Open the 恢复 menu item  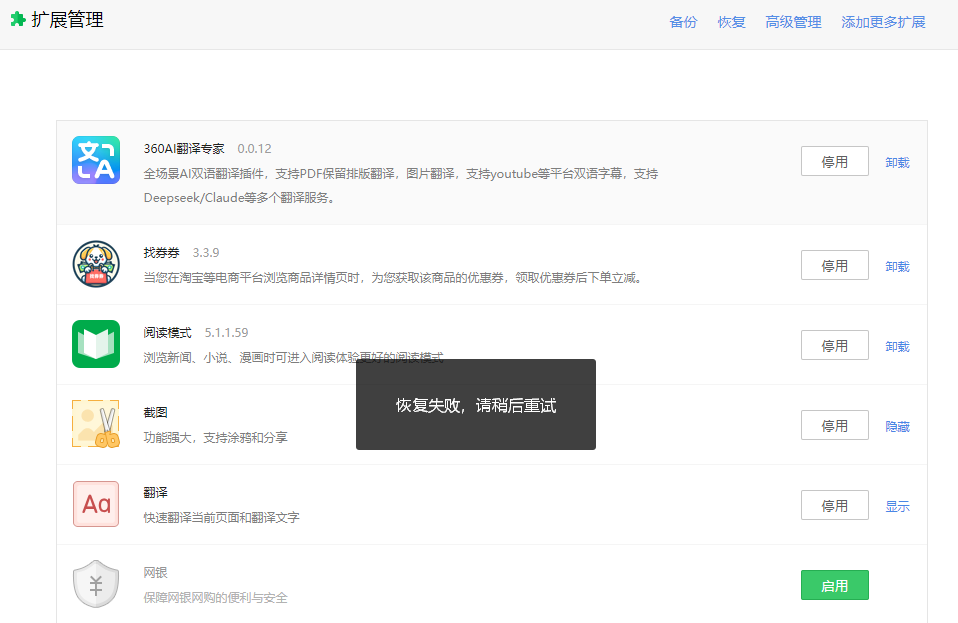click(x=731, y=22)
